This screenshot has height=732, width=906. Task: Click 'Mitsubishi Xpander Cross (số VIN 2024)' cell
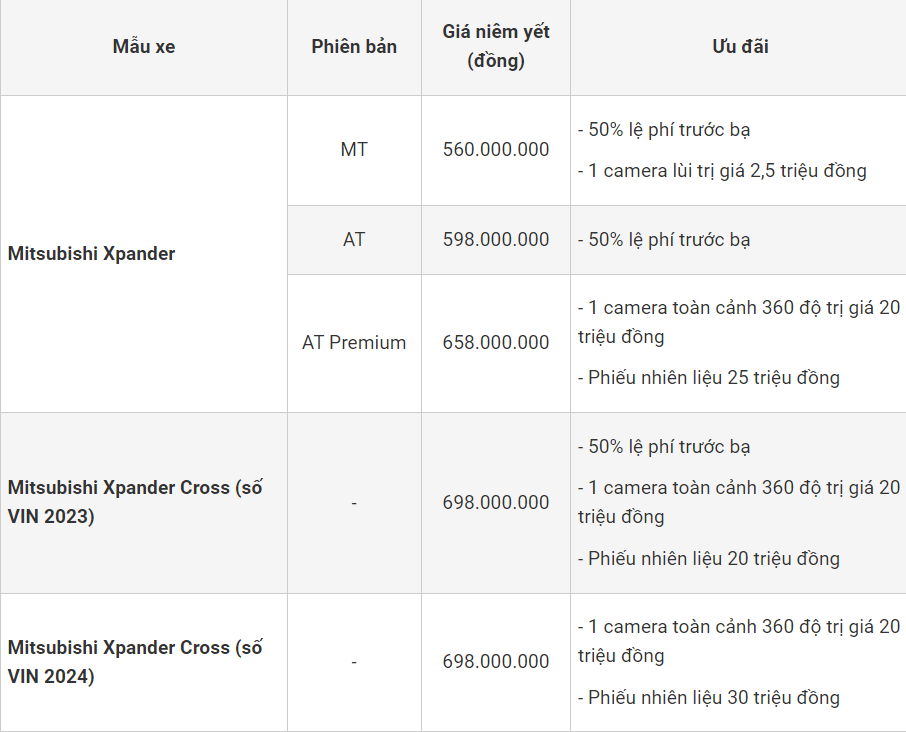point(135,662)
